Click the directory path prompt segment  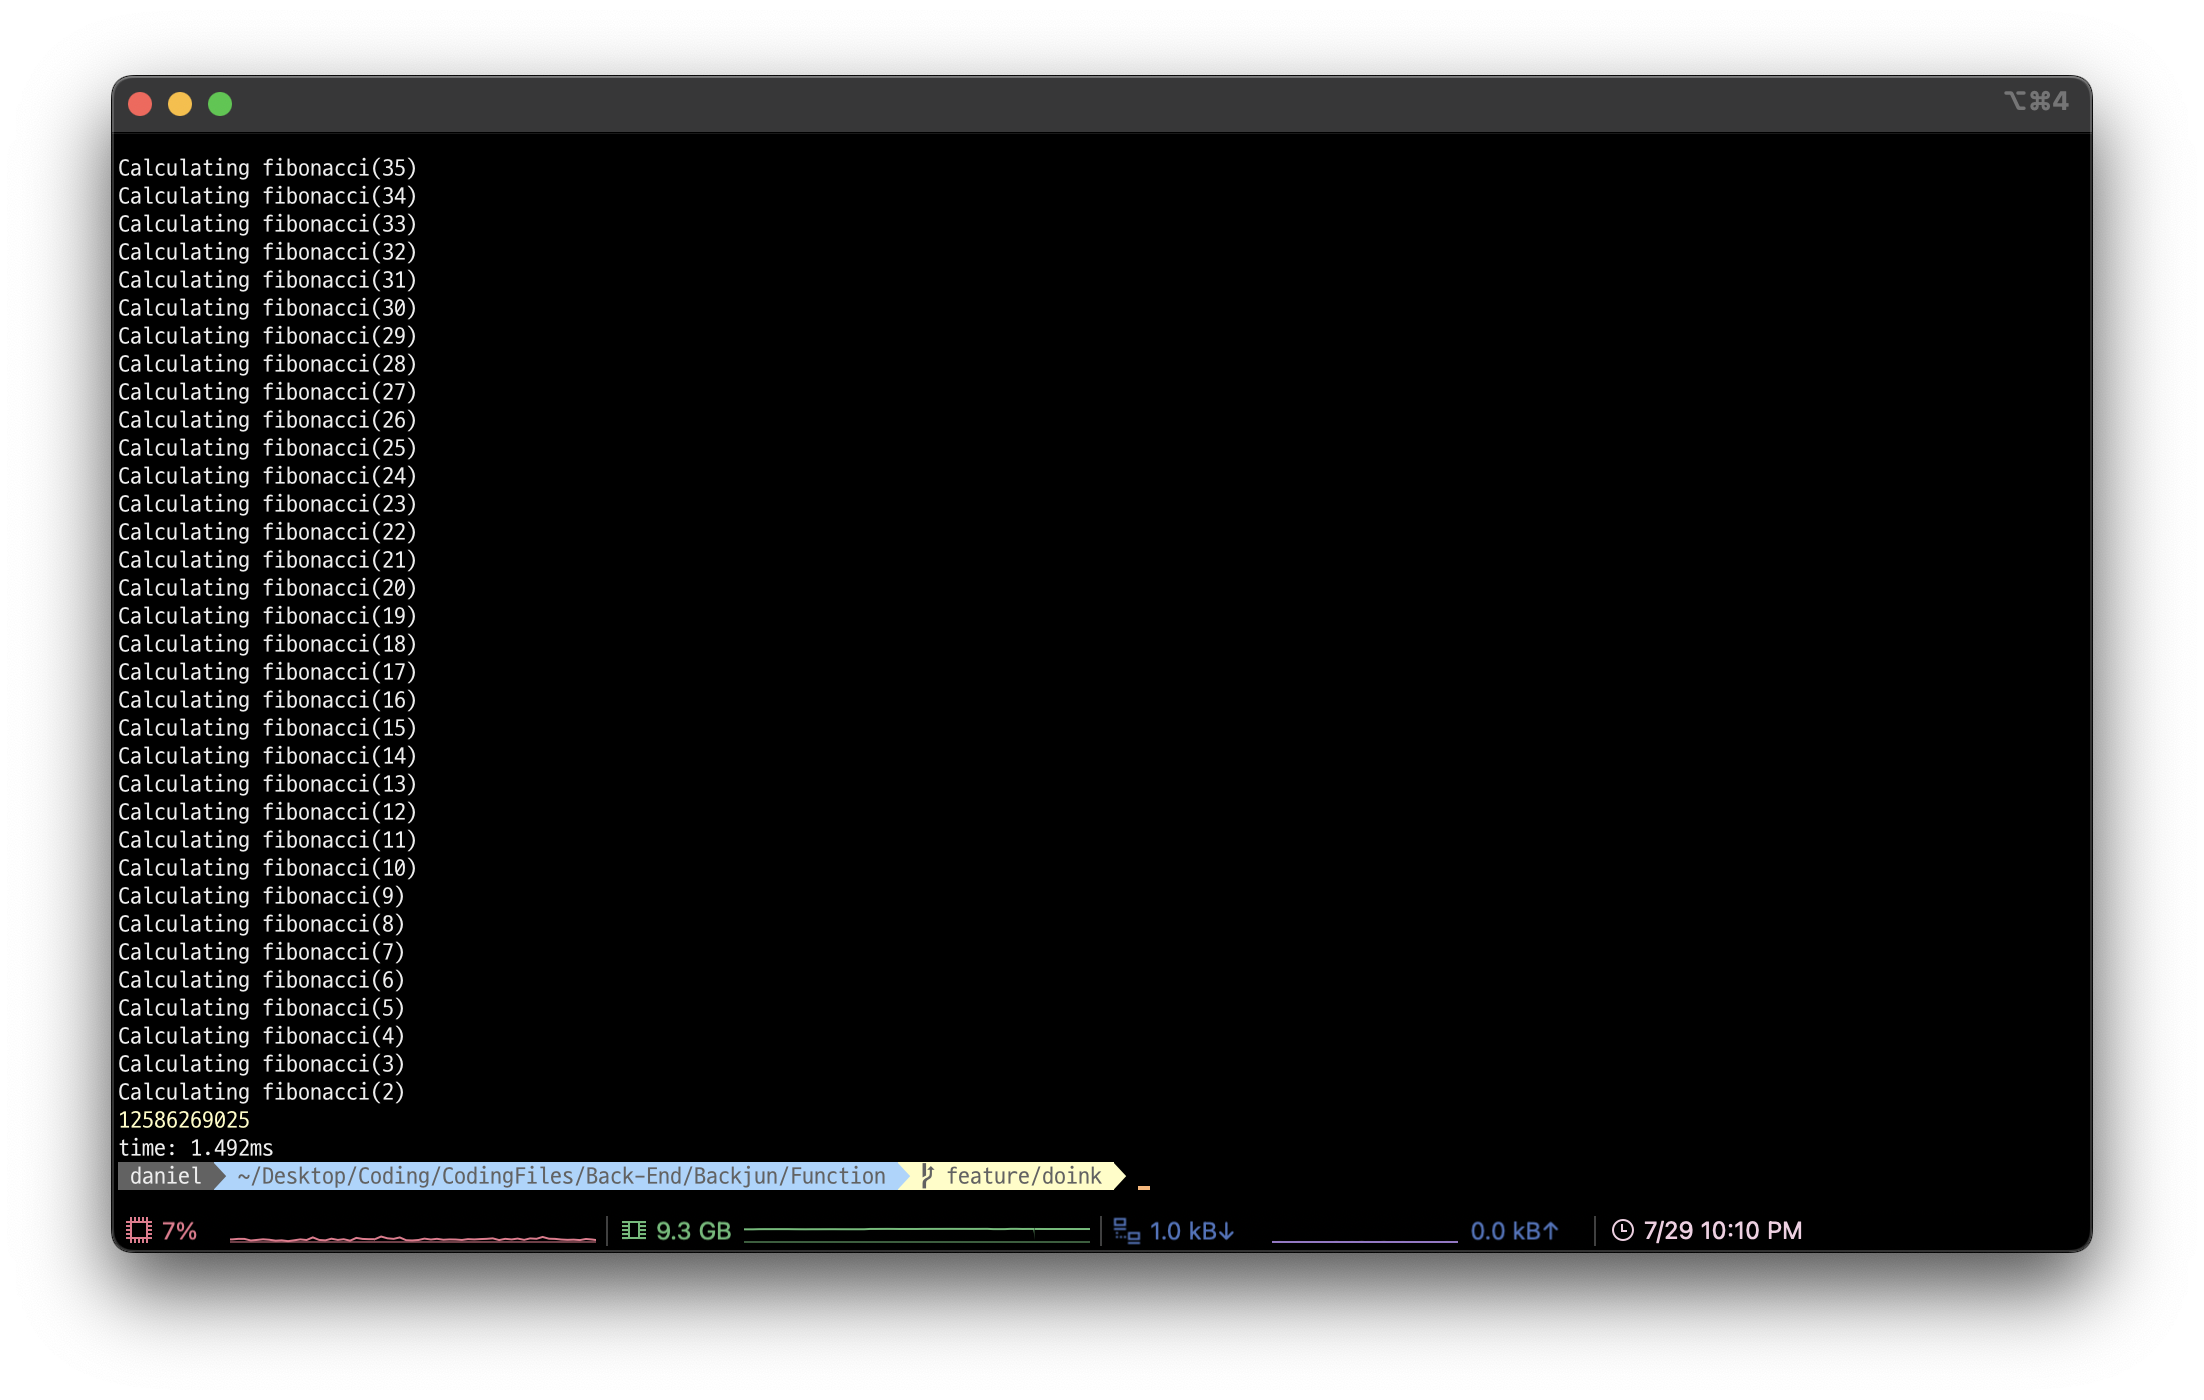pos(561,1176)
